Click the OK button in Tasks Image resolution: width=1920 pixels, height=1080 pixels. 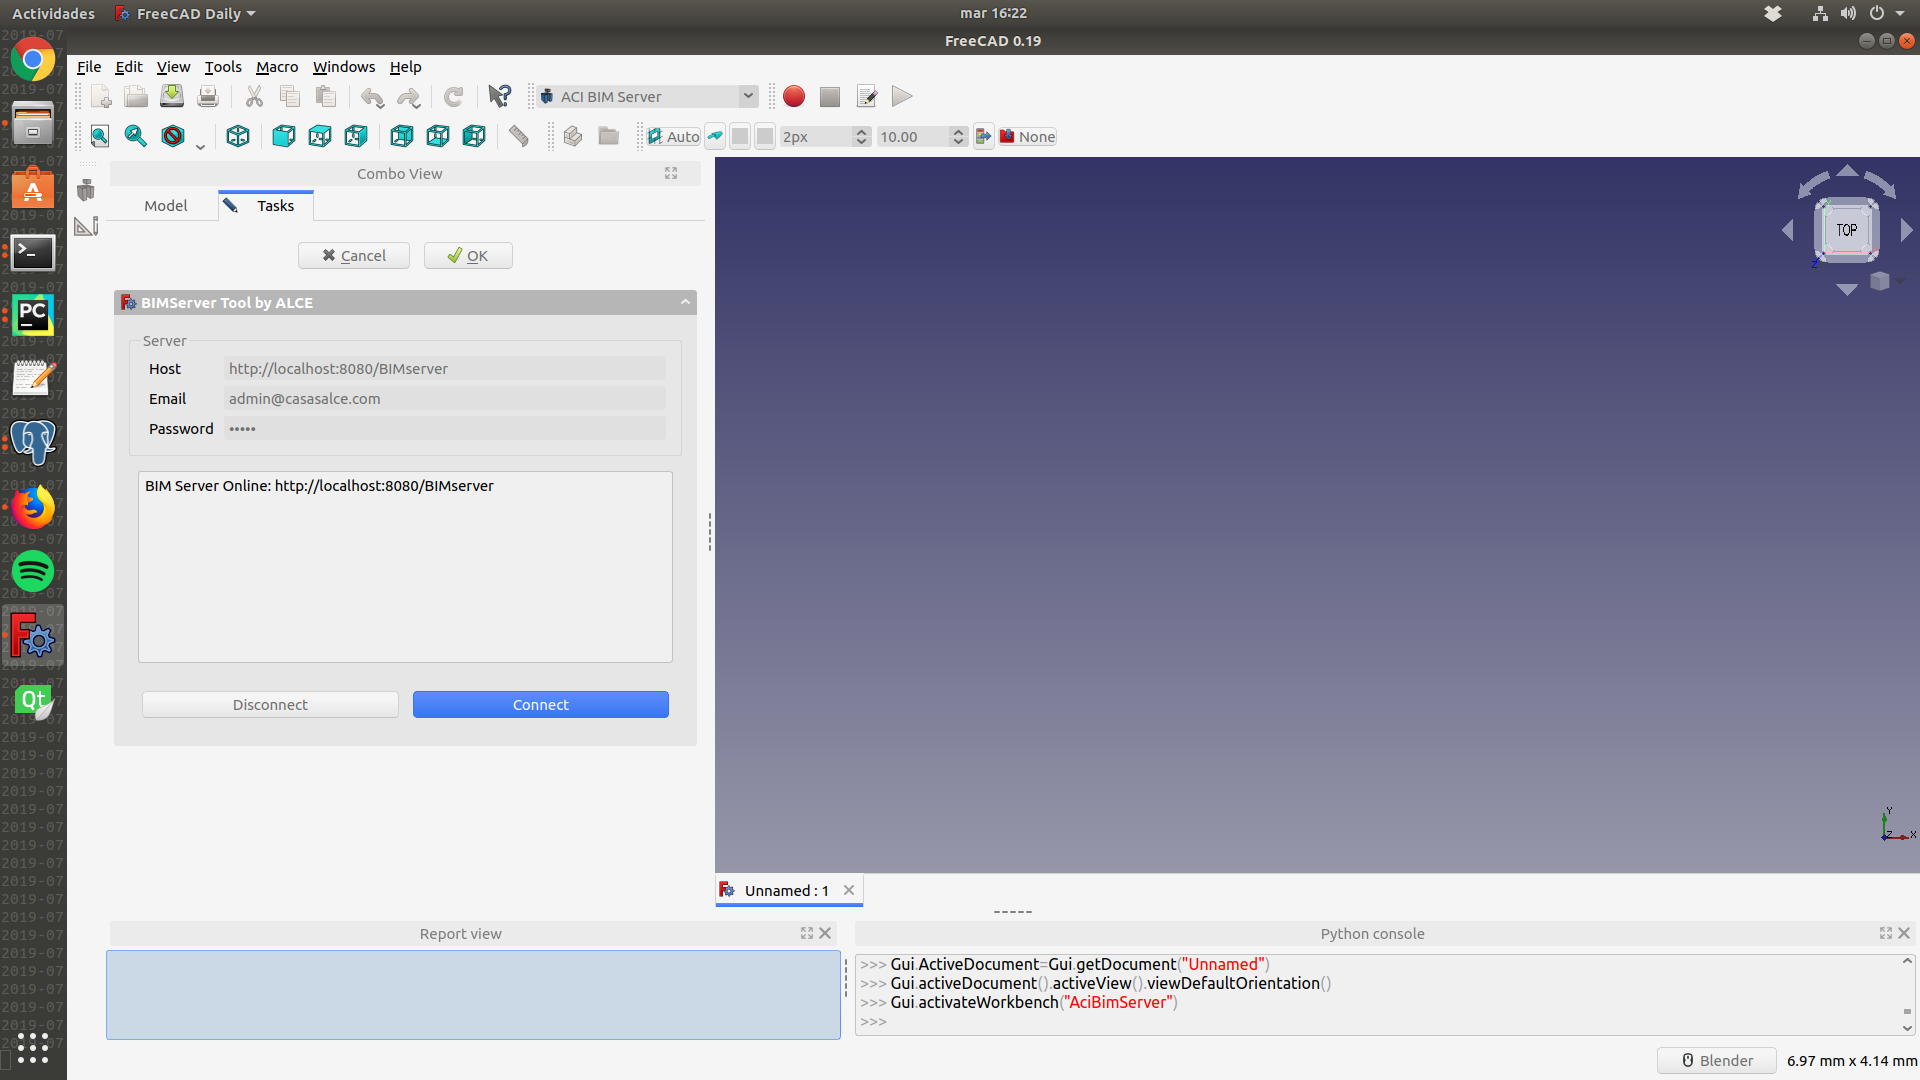(468, 256)
